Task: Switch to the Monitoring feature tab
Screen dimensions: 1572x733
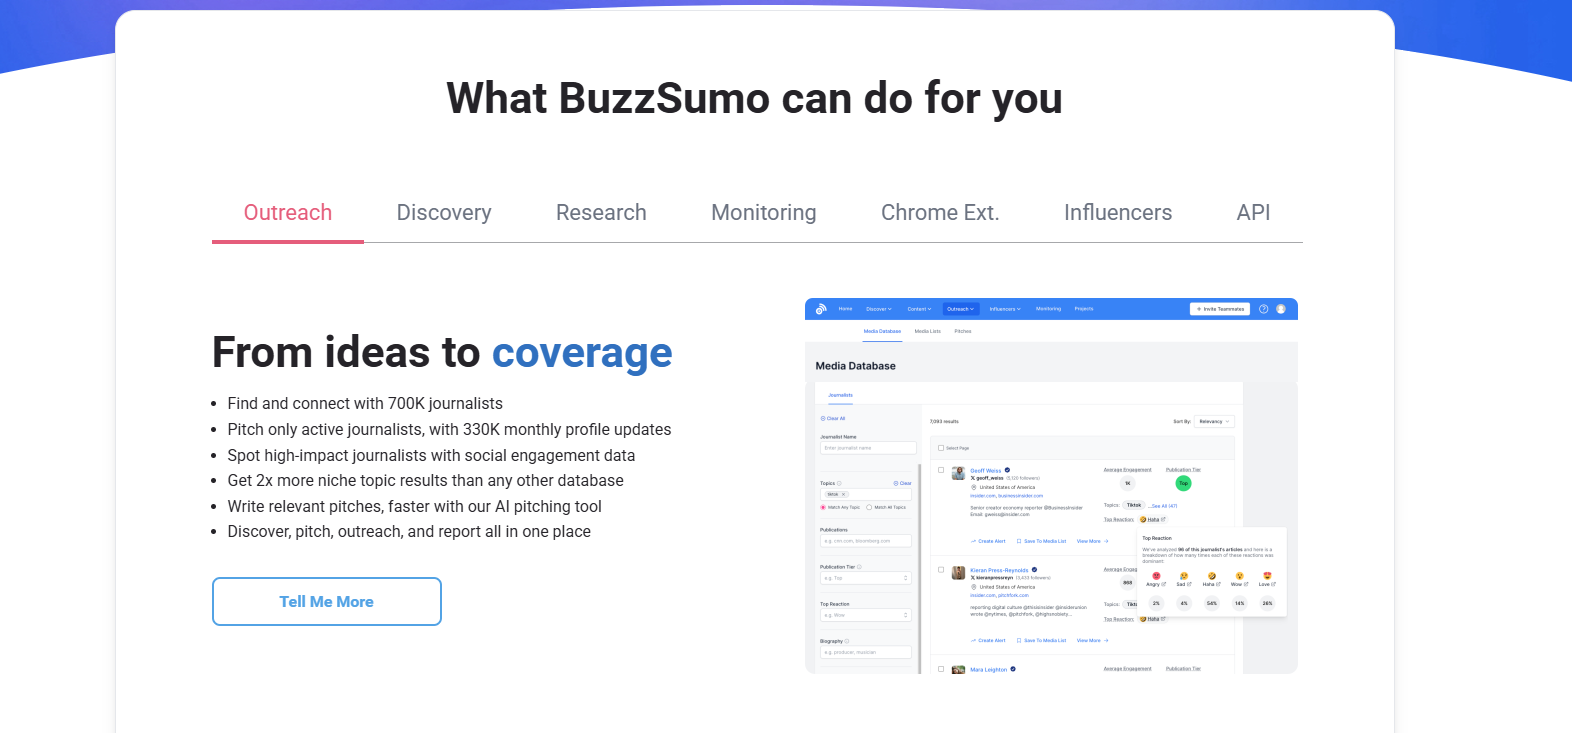Action: pos(764,213)
